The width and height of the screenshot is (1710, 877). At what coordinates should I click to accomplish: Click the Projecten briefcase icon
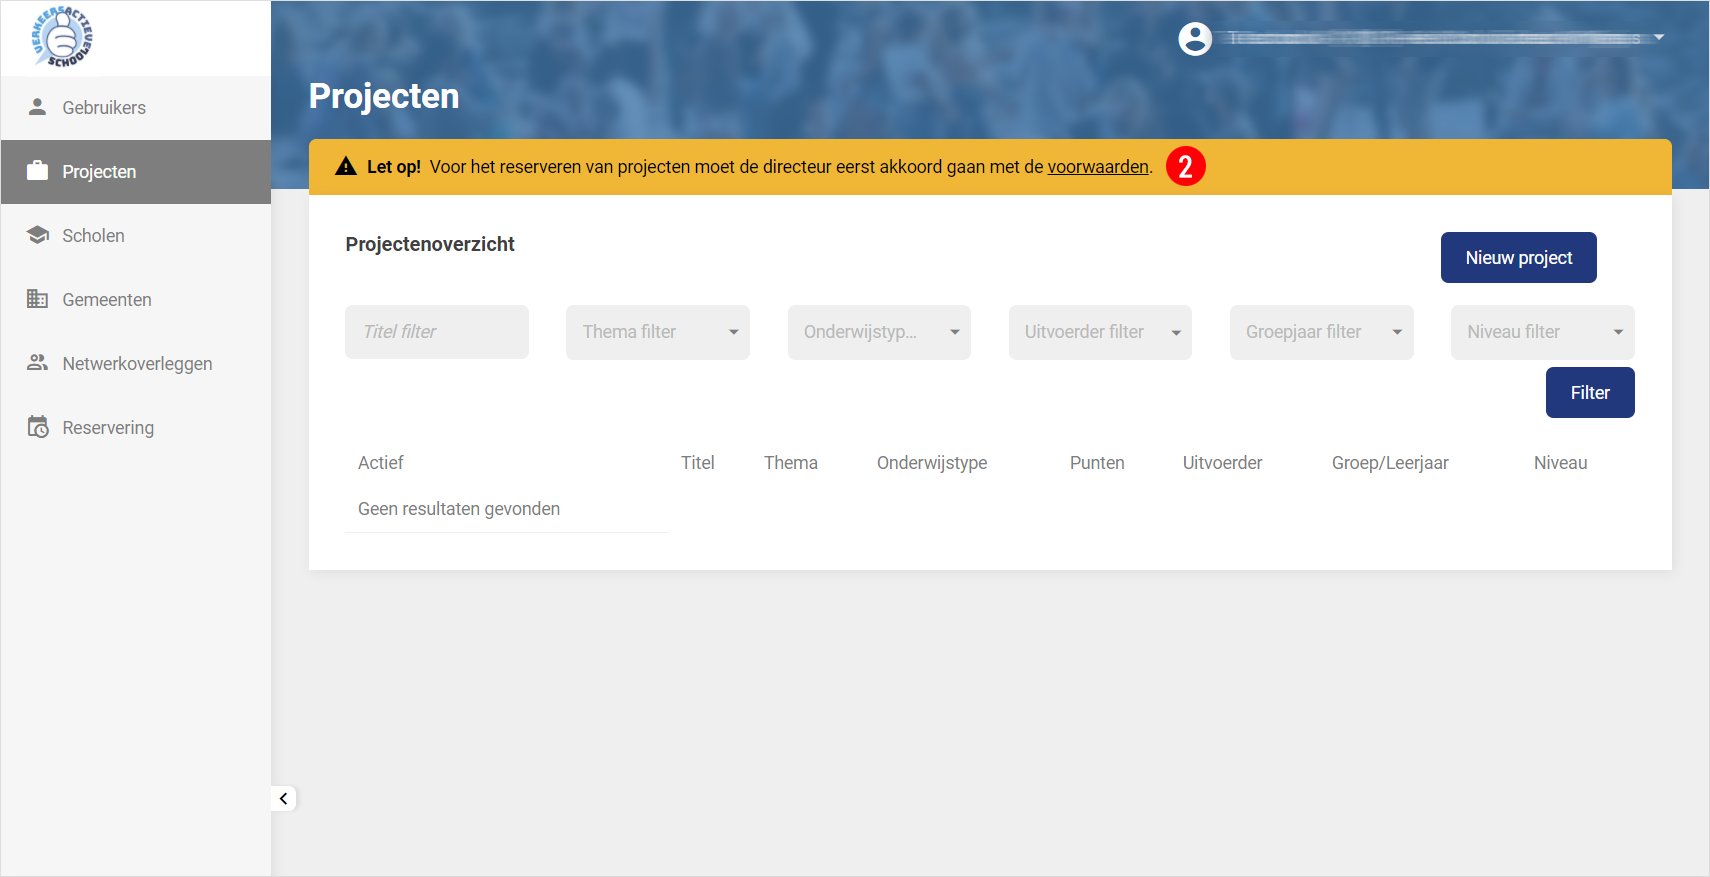pos(37,171)
